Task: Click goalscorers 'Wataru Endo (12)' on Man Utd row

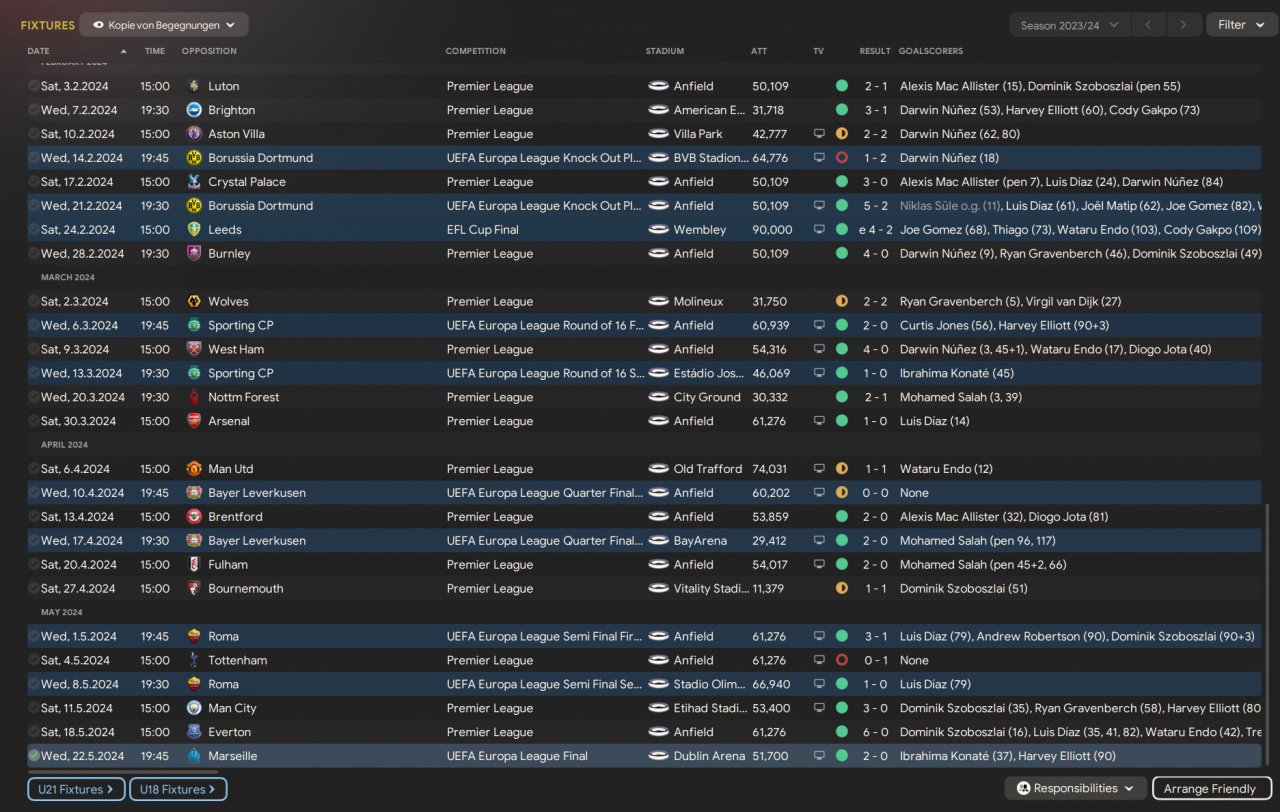Action: (x=946, y=469)
